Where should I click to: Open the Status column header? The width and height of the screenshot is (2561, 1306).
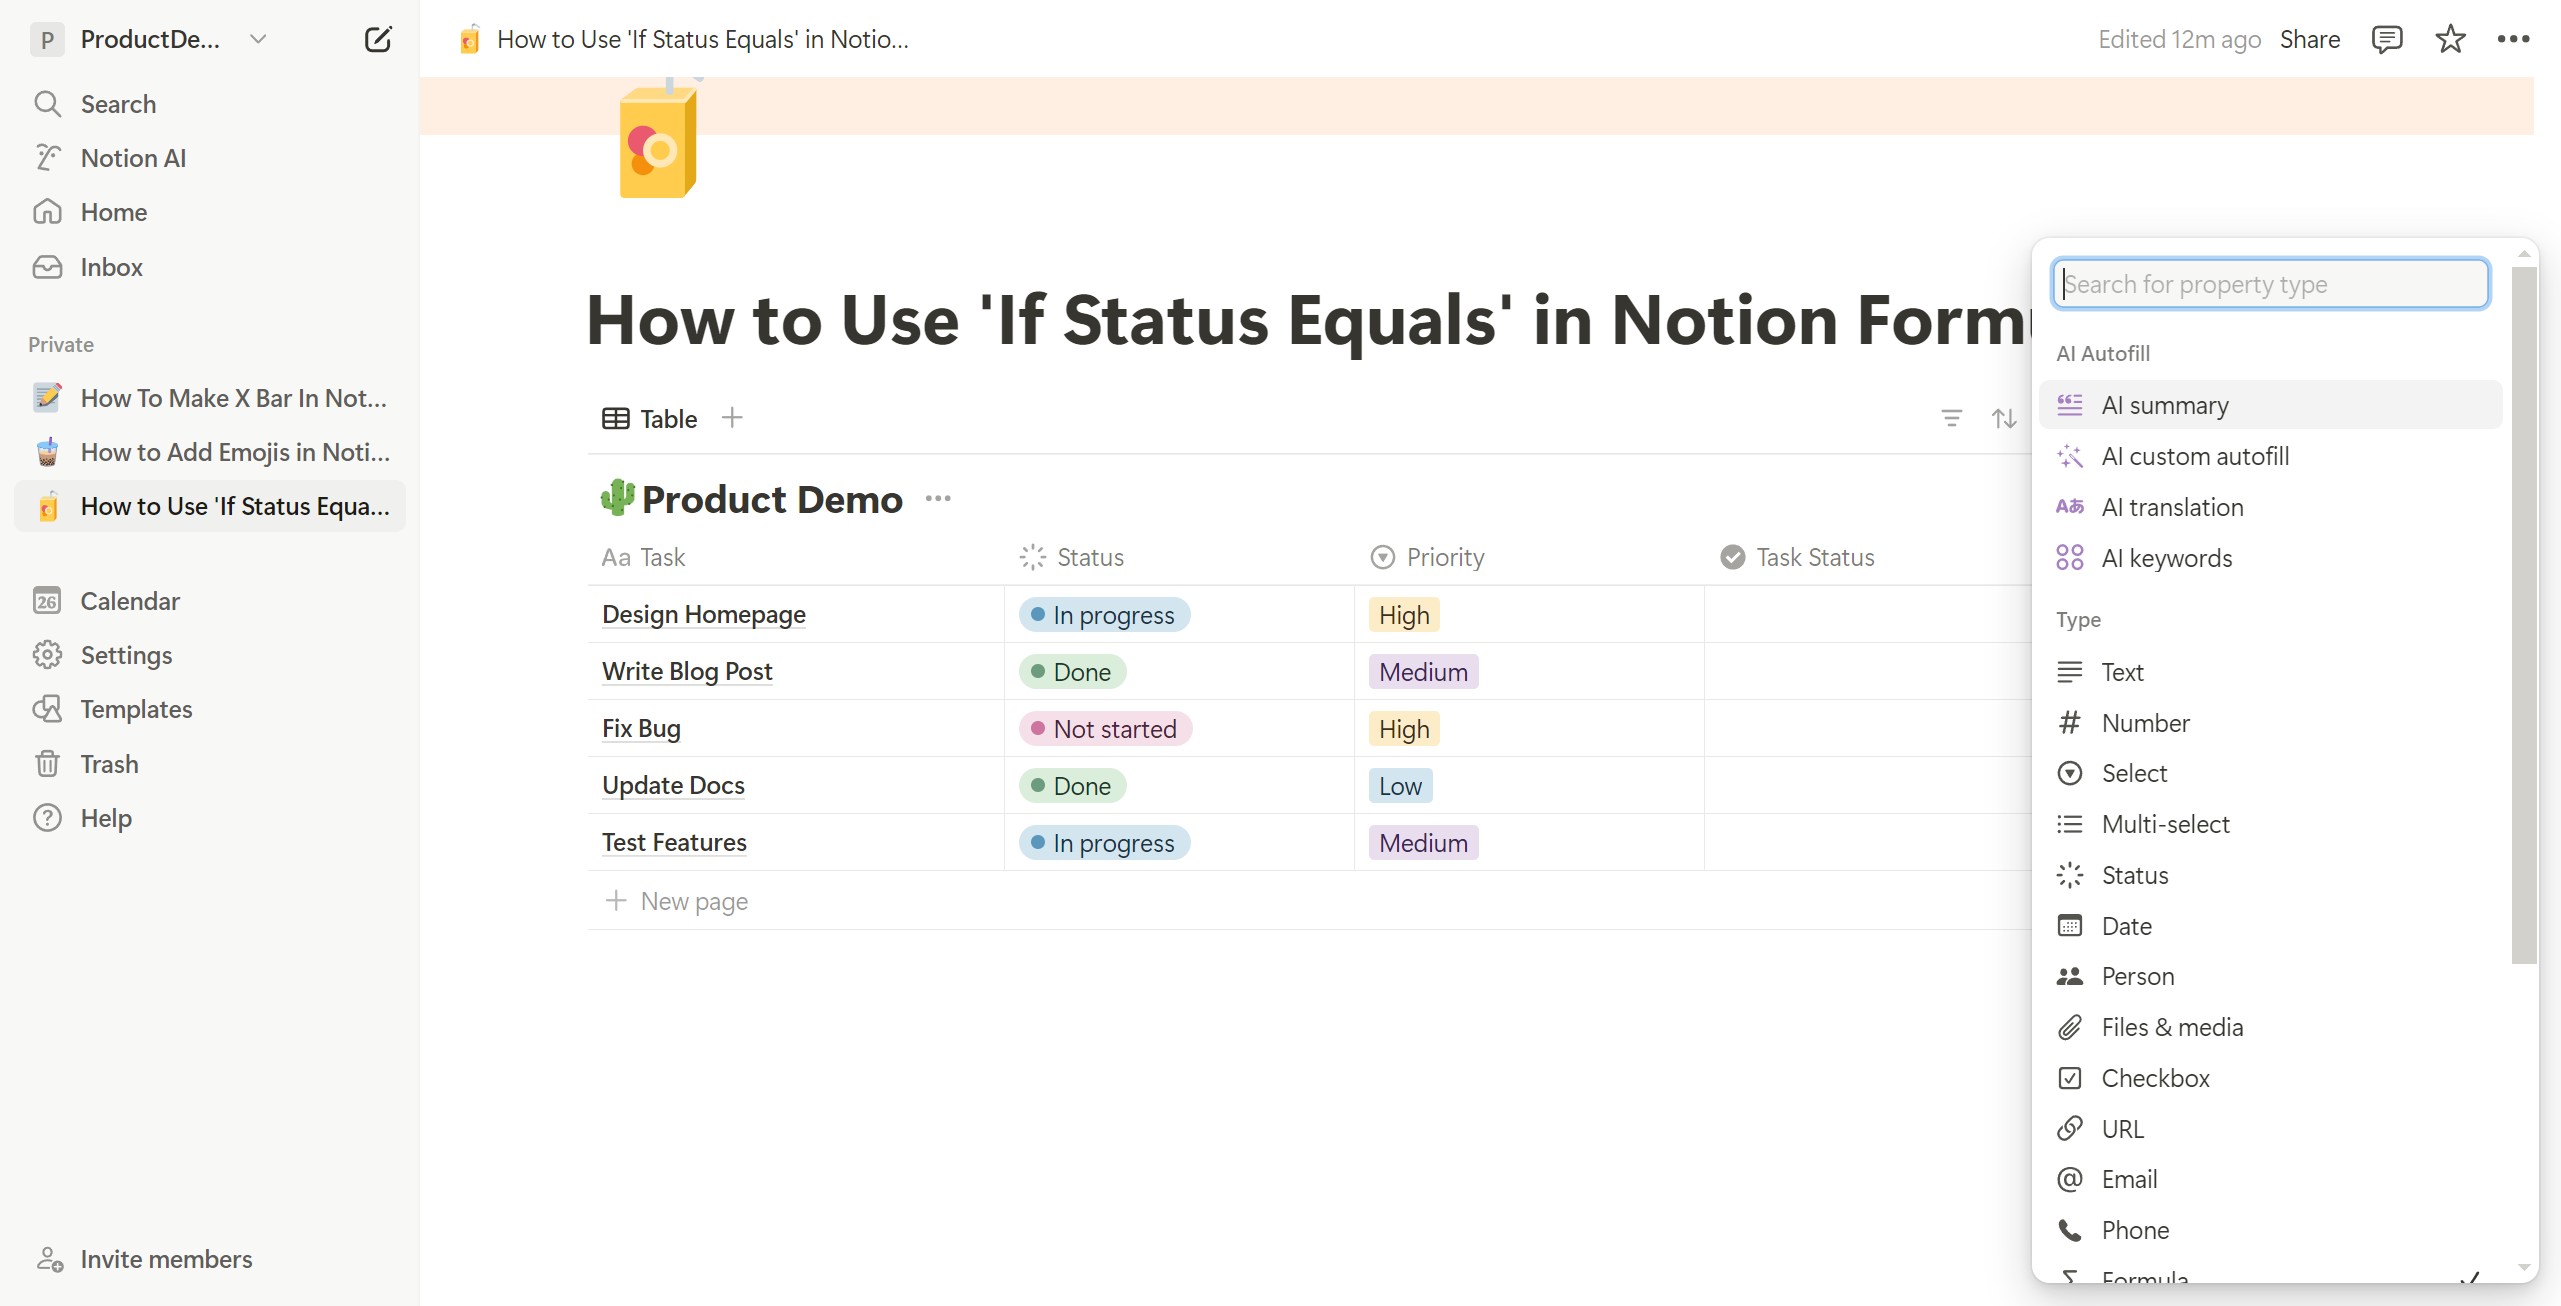[1180, 557]
